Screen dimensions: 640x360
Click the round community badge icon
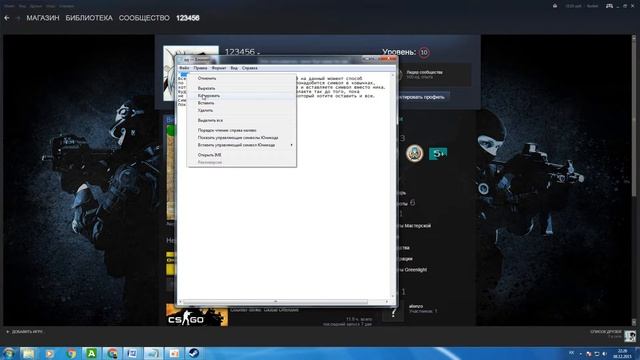[x=415, y=153]
